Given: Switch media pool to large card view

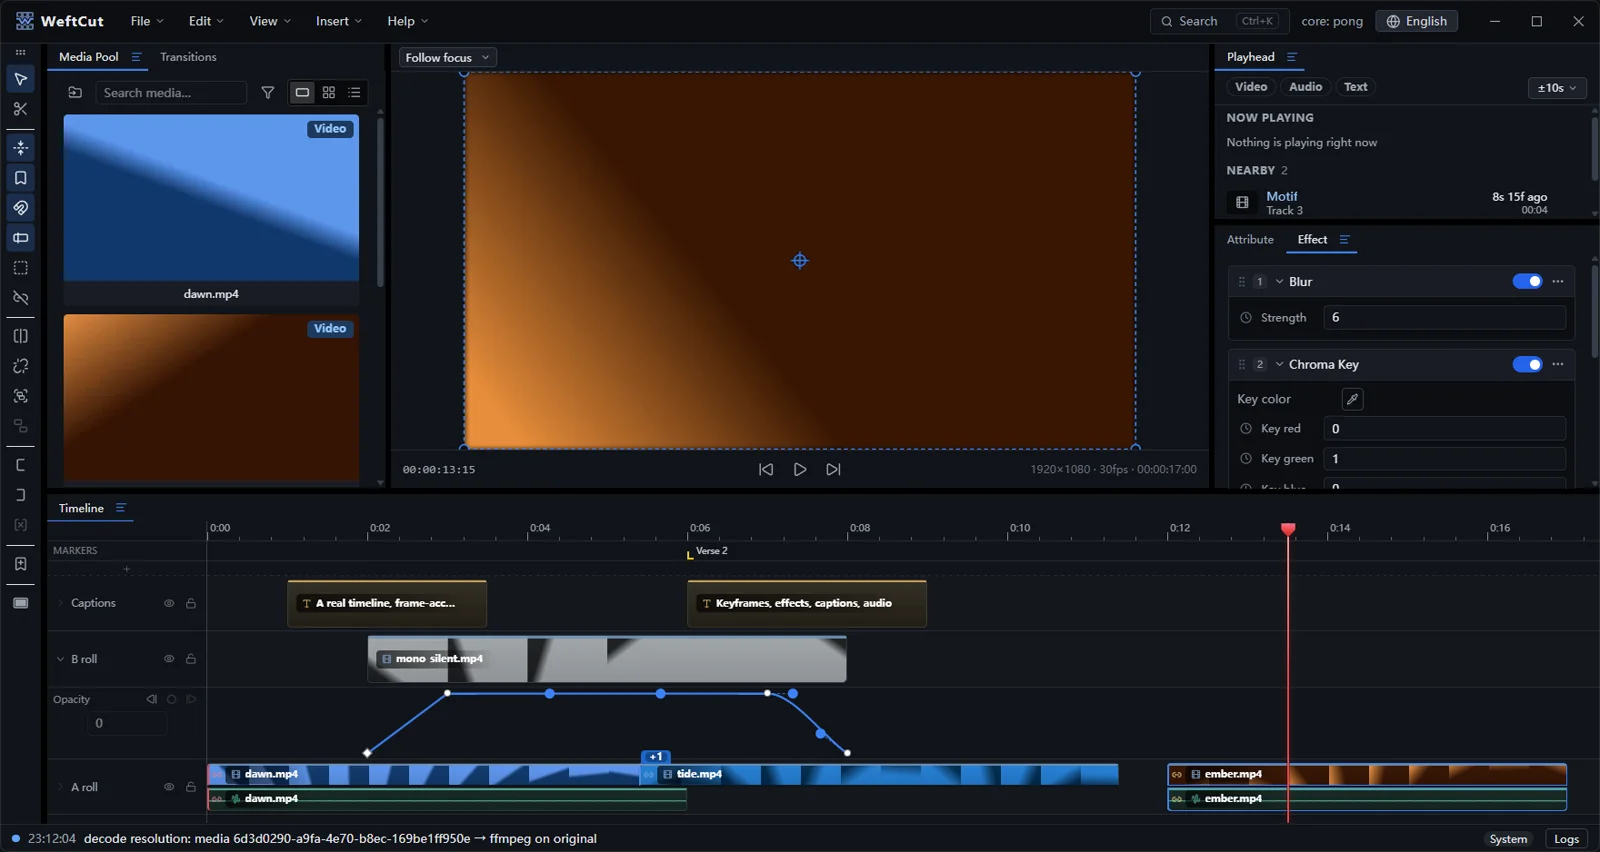Looking at the screenshot, I should pos(302,93).
